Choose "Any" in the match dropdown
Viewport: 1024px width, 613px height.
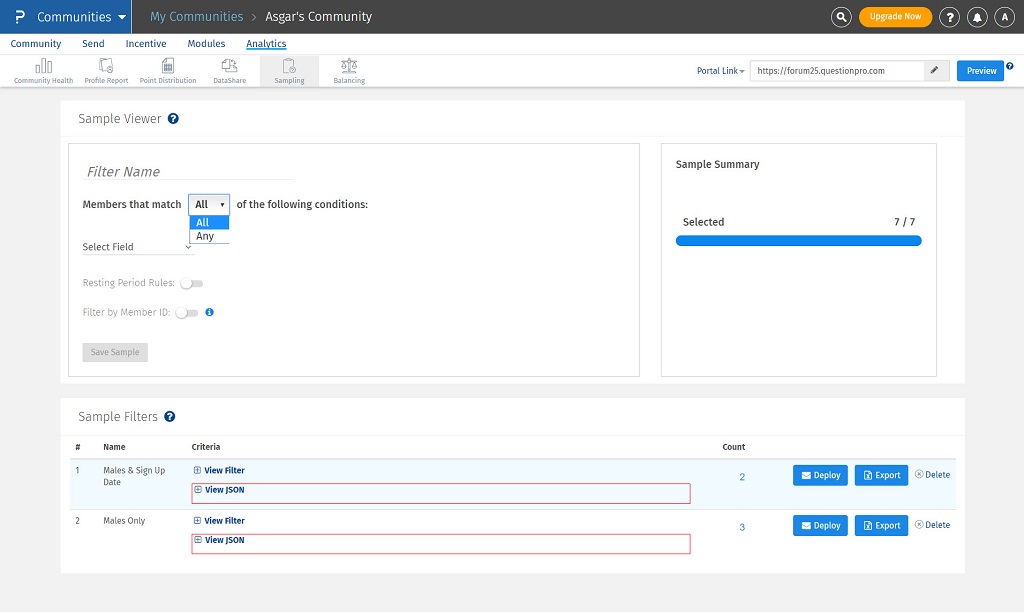(205, 237)
